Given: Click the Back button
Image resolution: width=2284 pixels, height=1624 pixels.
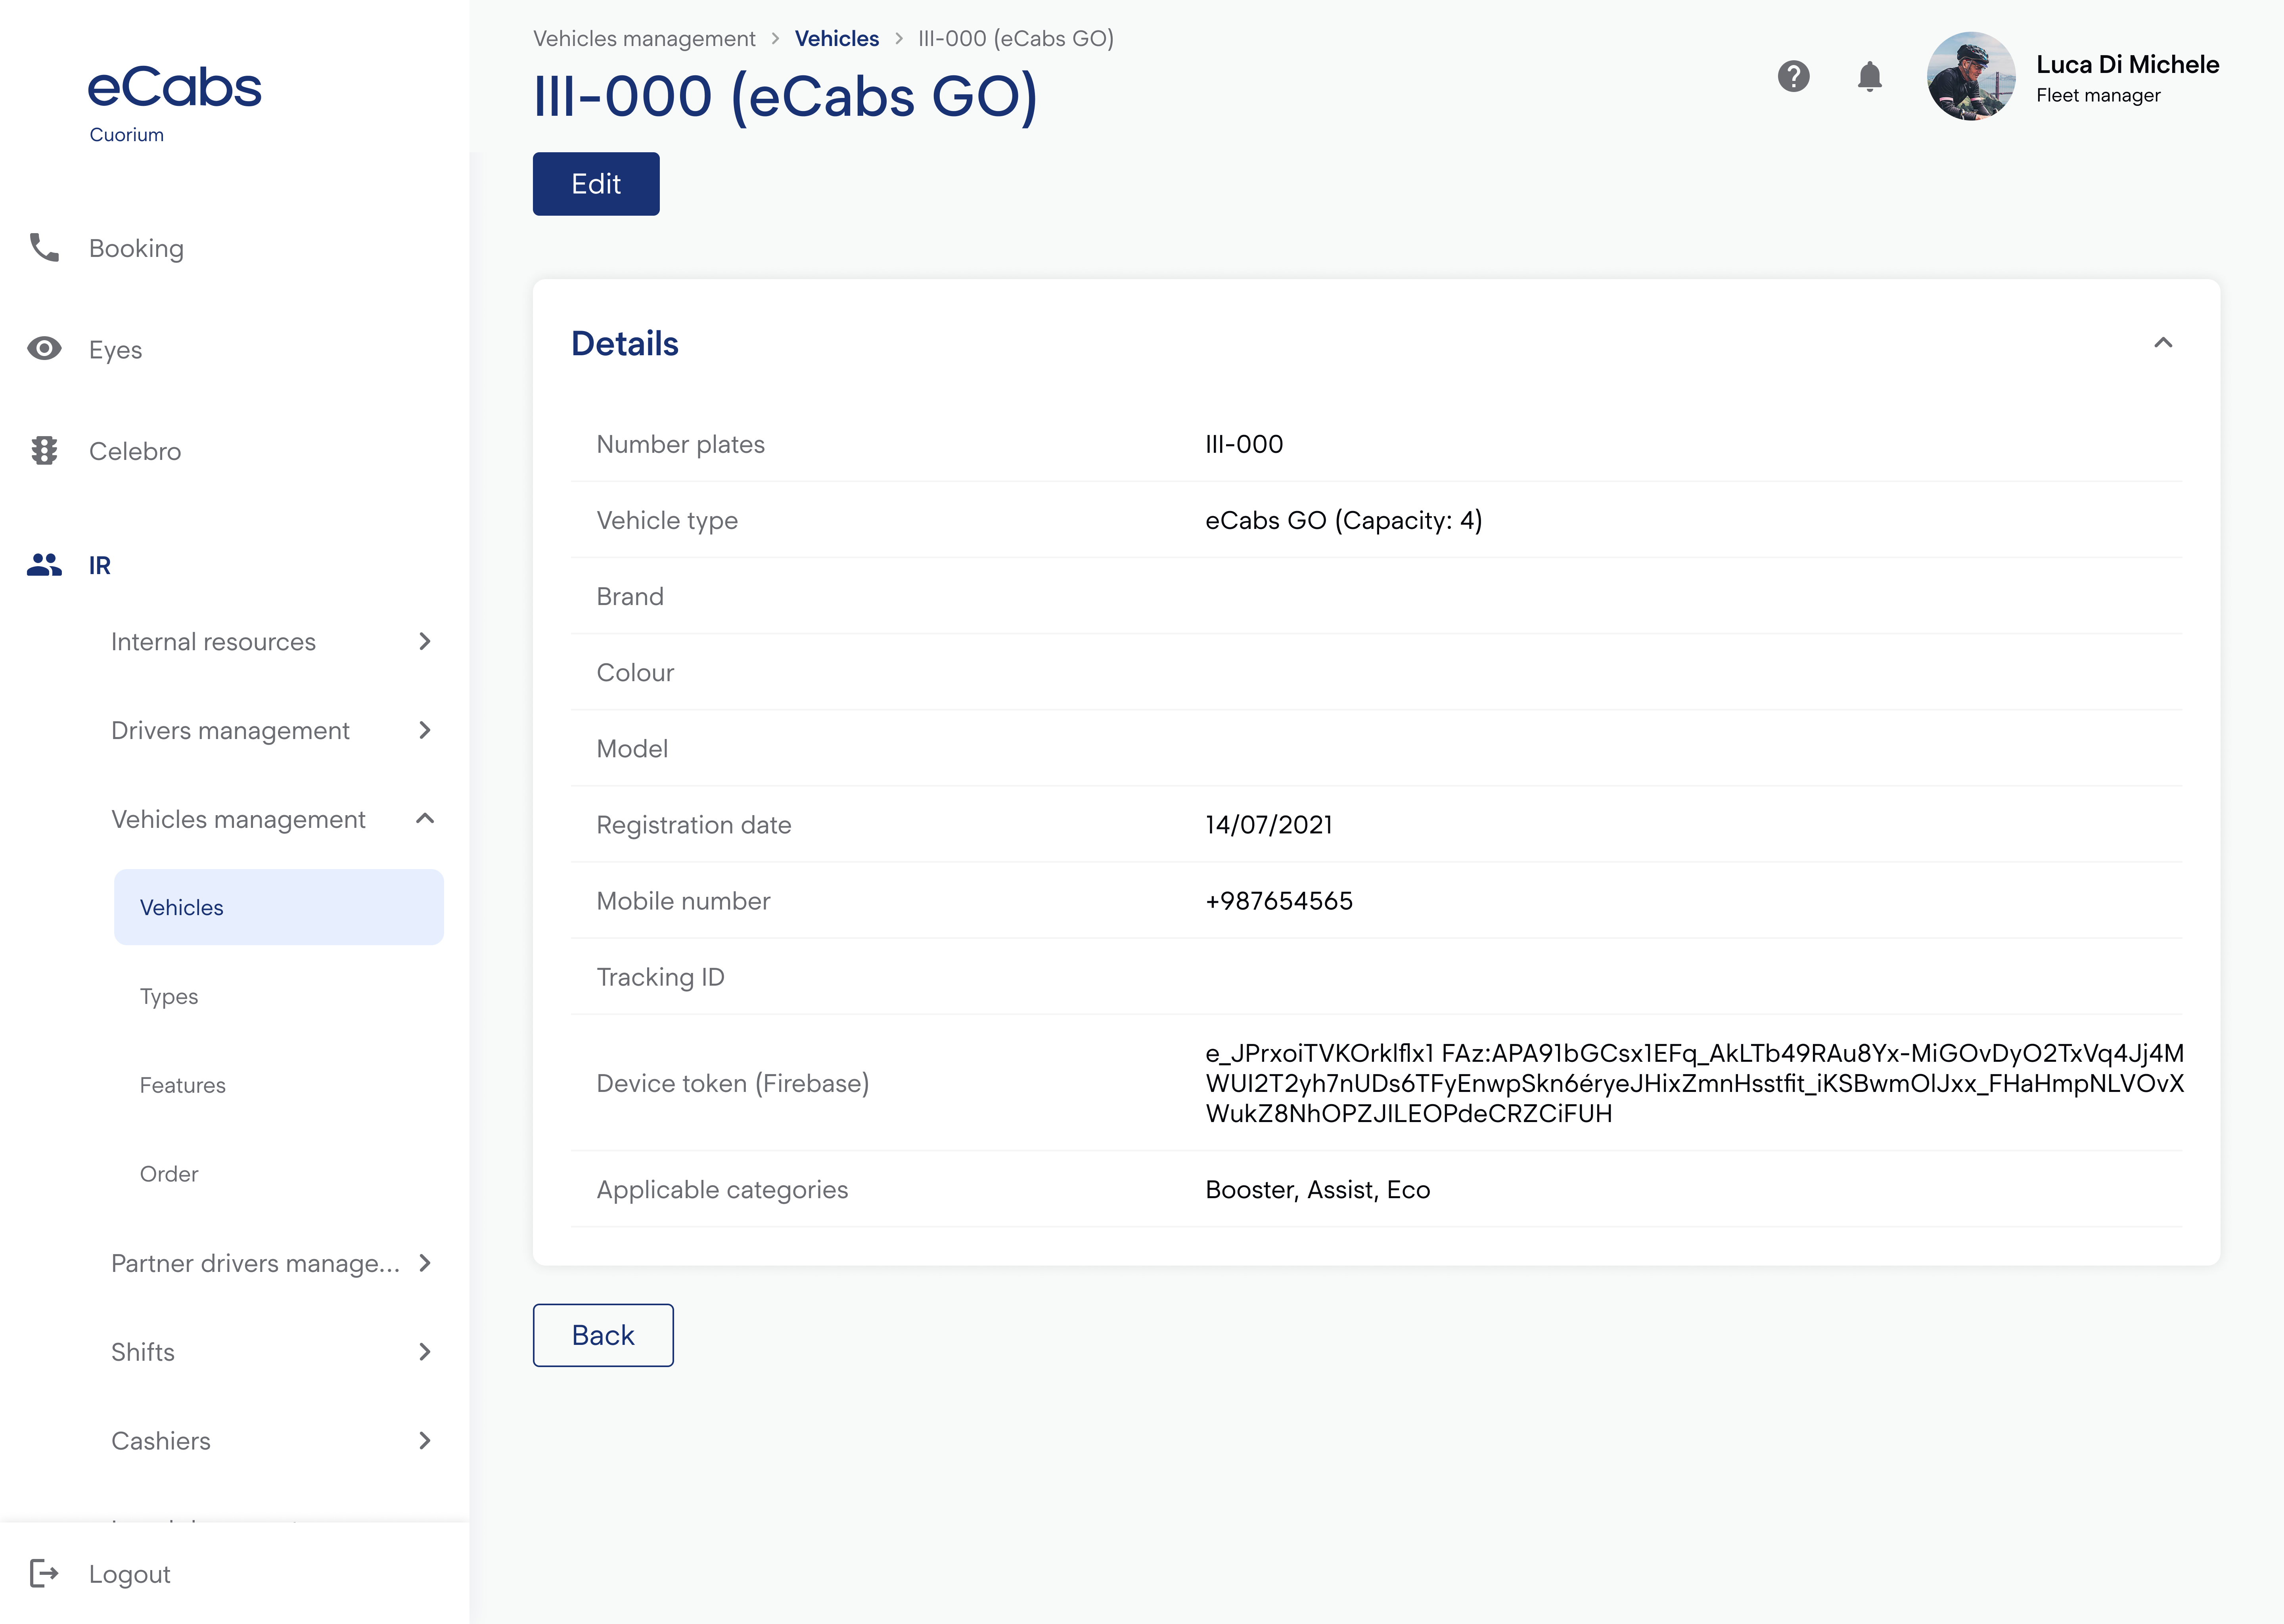Looking at the screenshot, I should pyautogui.click(x=603, y=1335).
